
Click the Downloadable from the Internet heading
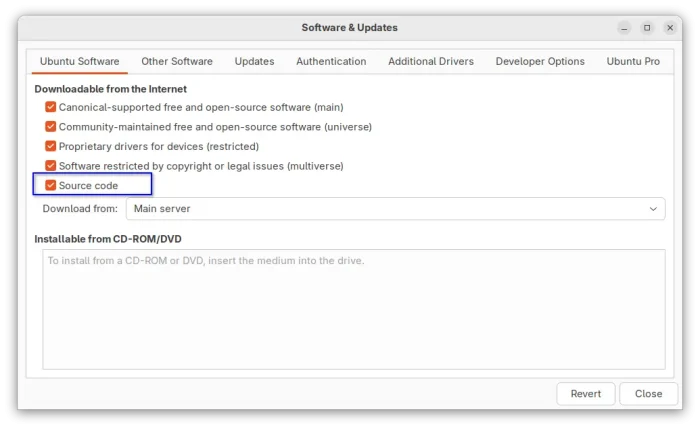pos(111,89)
